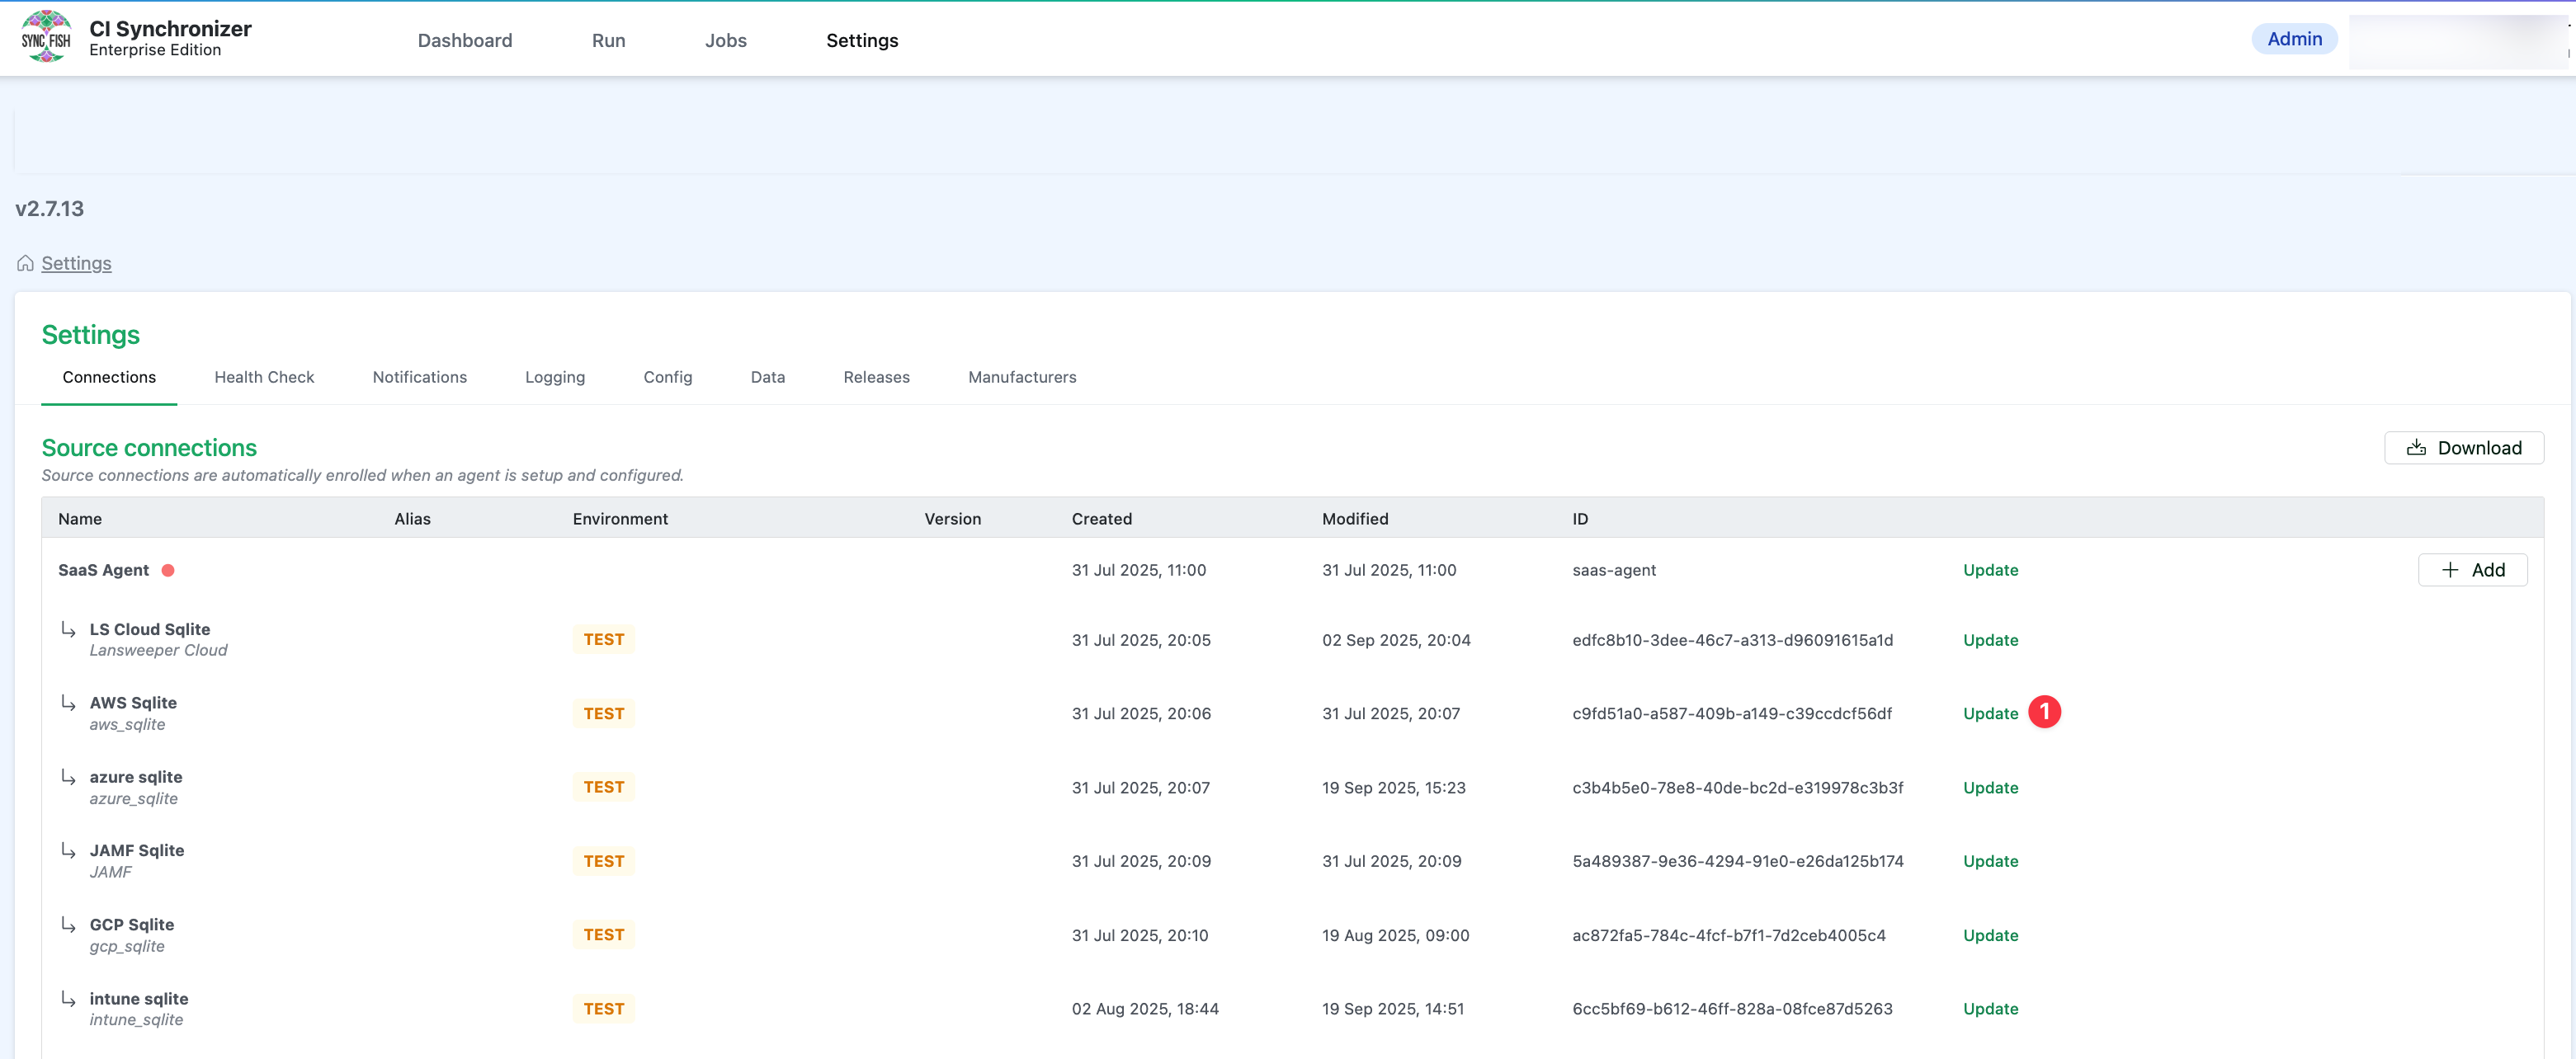
Task: Click the TEST badge for LS Cloud Sqlite
Action: click(x=604, y=639)
